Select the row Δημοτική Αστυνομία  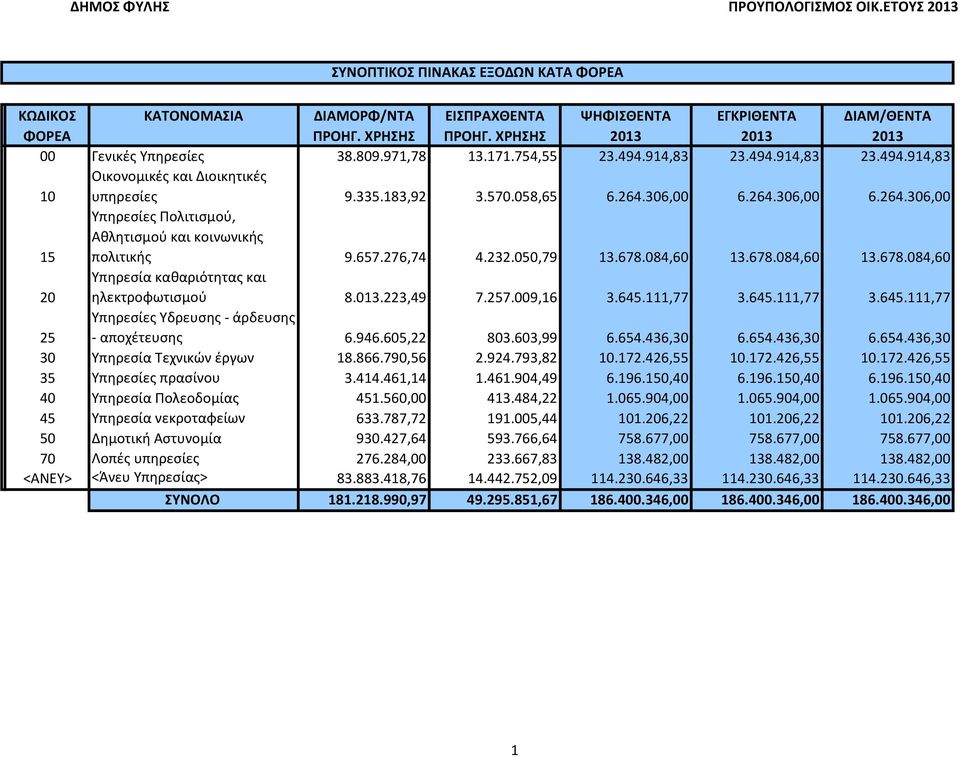(x=156, y=439)
